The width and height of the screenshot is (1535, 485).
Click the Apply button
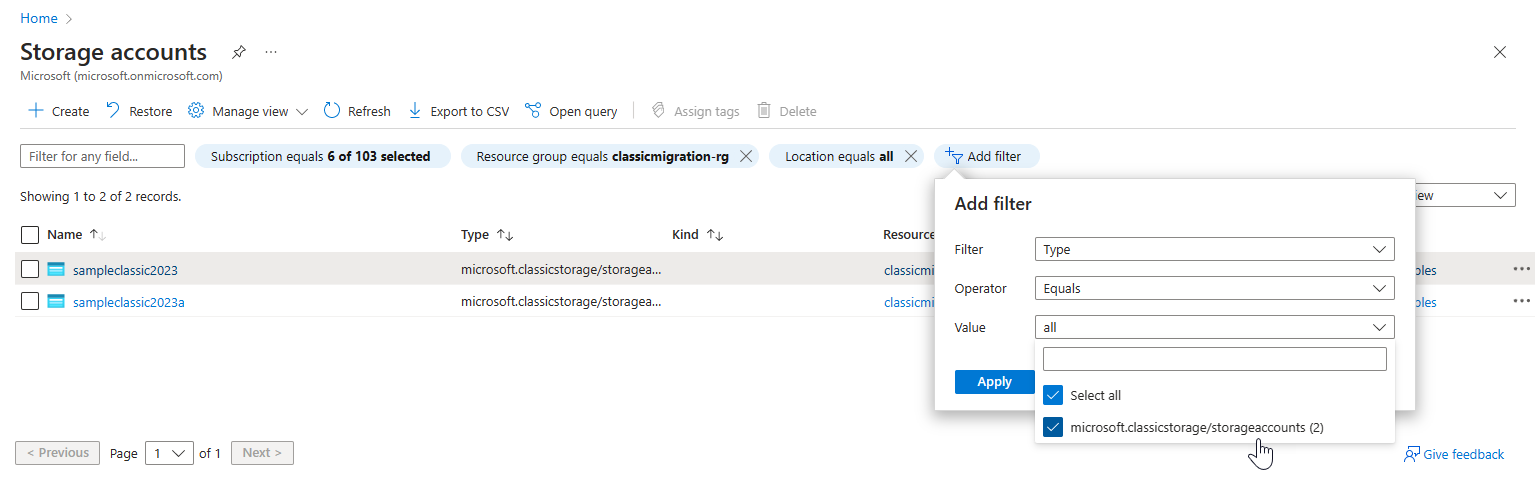(x=994, y=381)
